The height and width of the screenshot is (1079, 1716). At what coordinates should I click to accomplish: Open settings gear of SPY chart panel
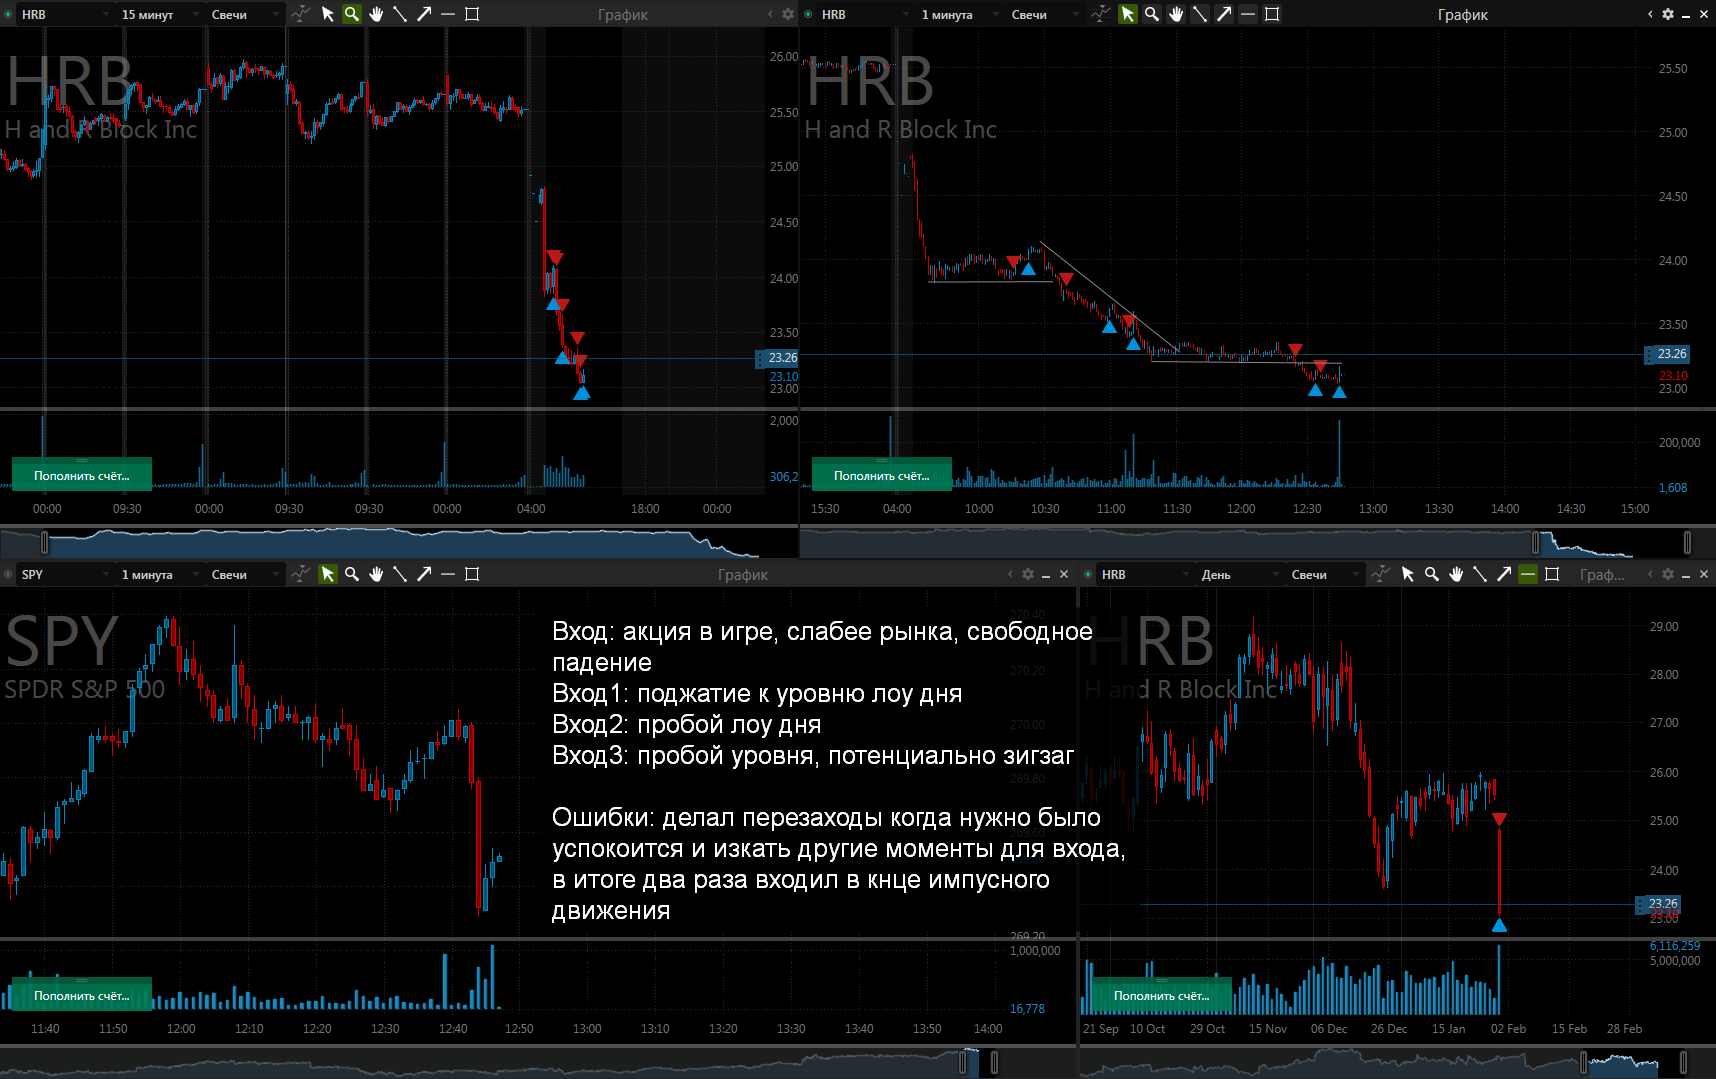tap(1027, 574)
